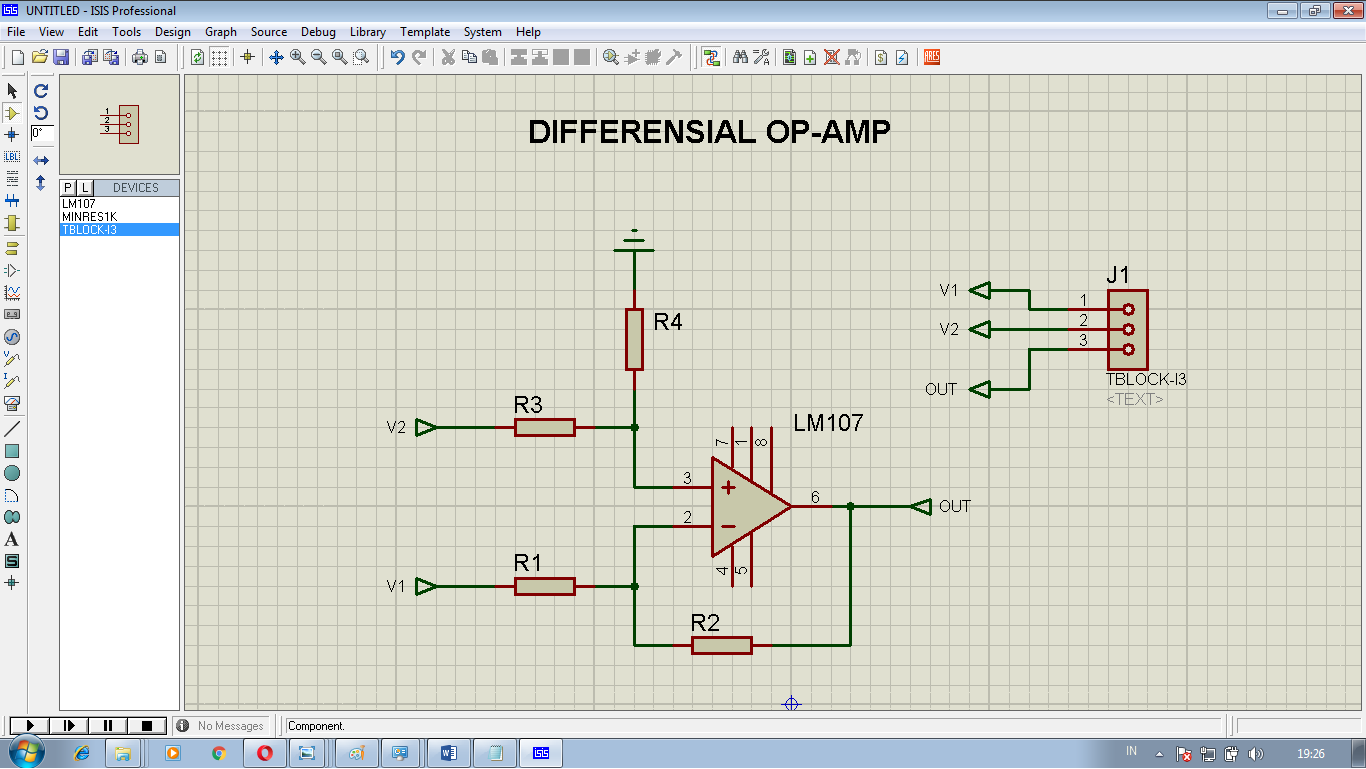
Task: Show hidden system tray icons
Action: coord(1158,752)
